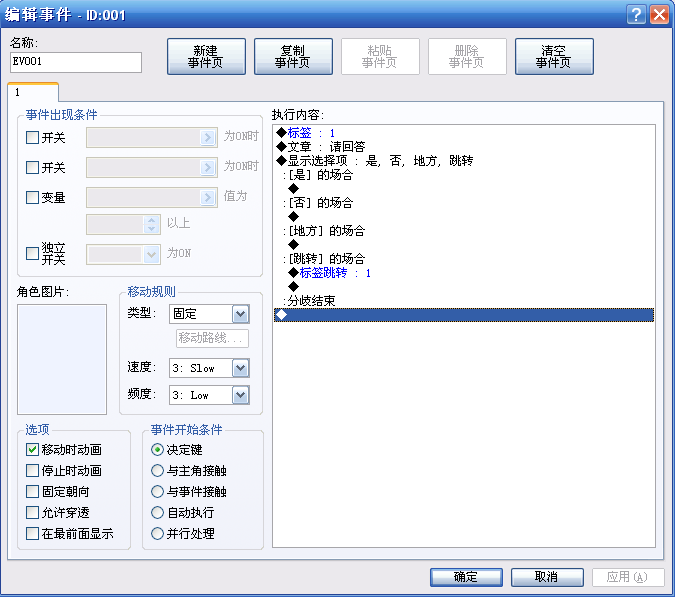Uncheck the 移动时动画 option

coord(32,450)
